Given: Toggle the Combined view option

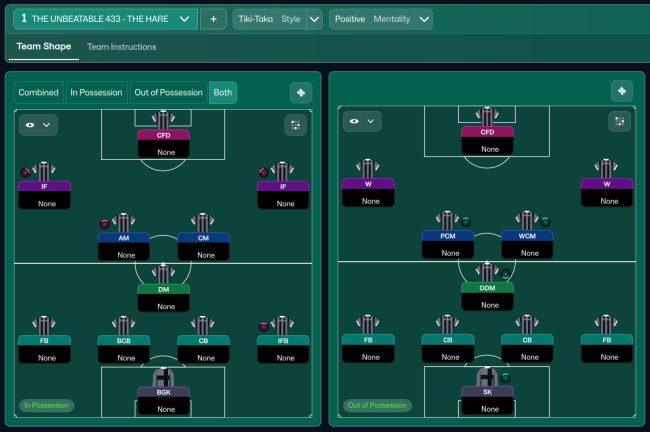Looking at the screenshot, I should coord(39,93).
